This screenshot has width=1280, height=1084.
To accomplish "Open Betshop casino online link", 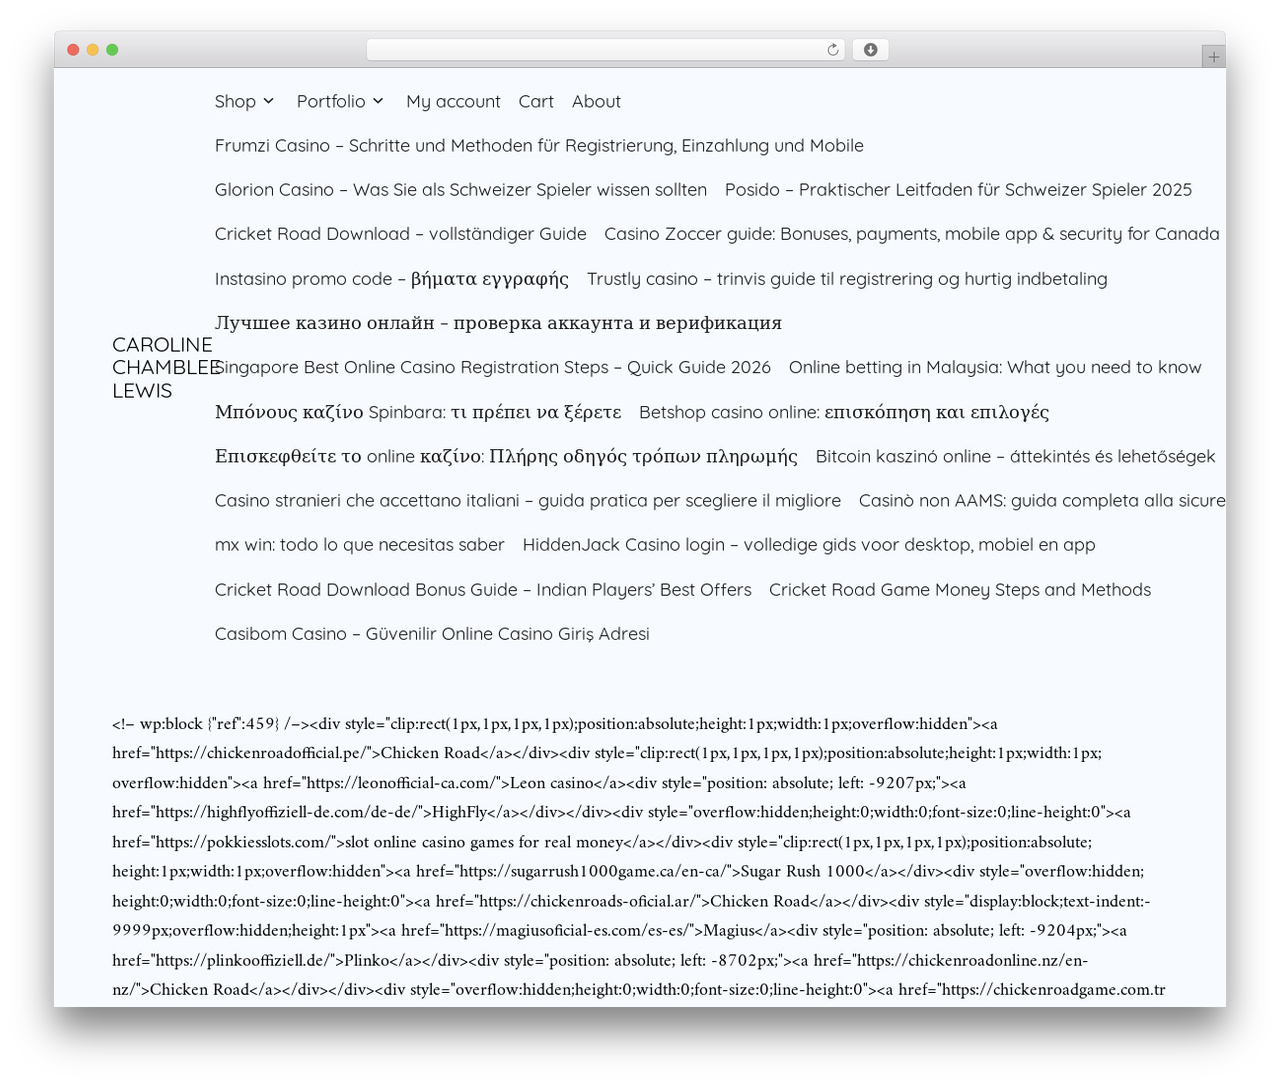I will 844,412.
